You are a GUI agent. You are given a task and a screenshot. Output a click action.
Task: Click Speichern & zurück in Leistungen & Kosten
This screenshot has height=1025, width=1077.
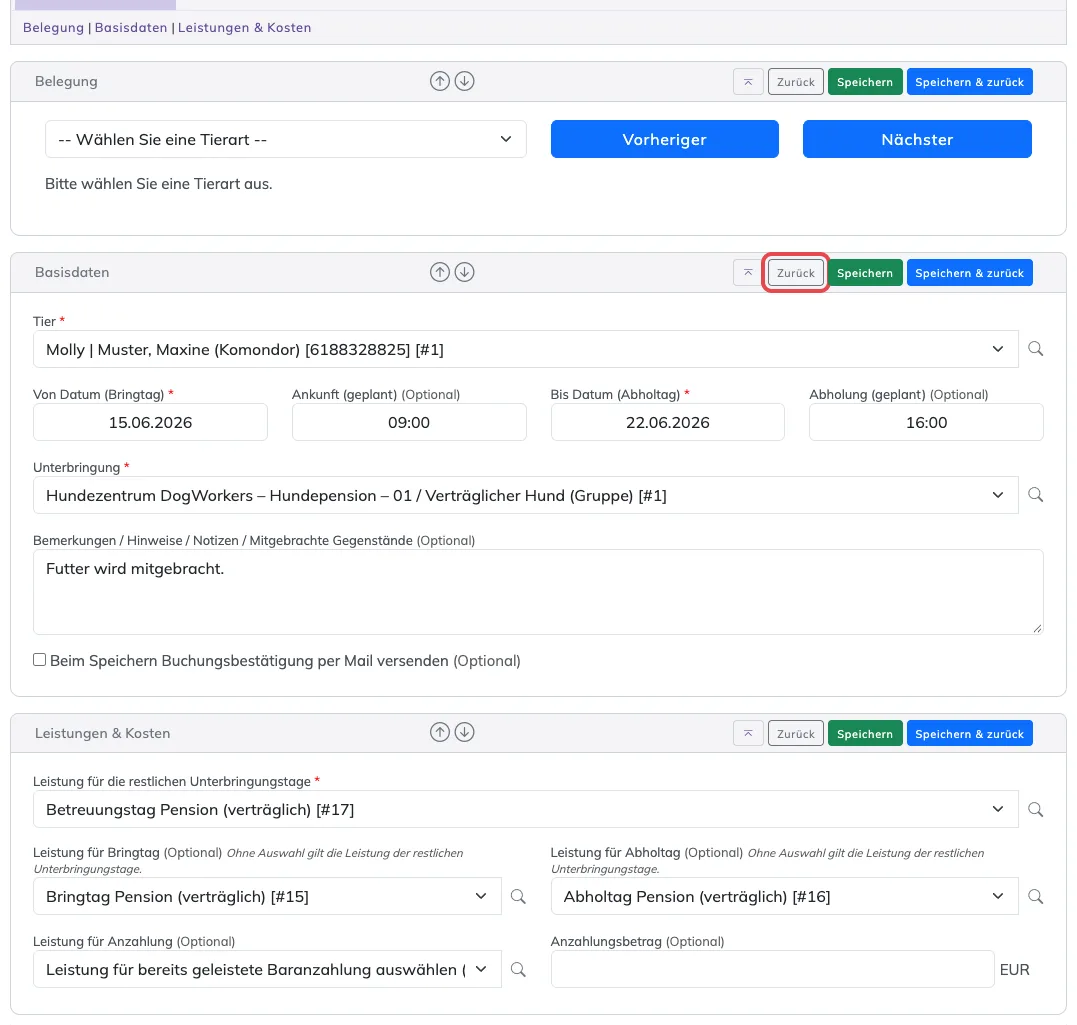(969, 734)
